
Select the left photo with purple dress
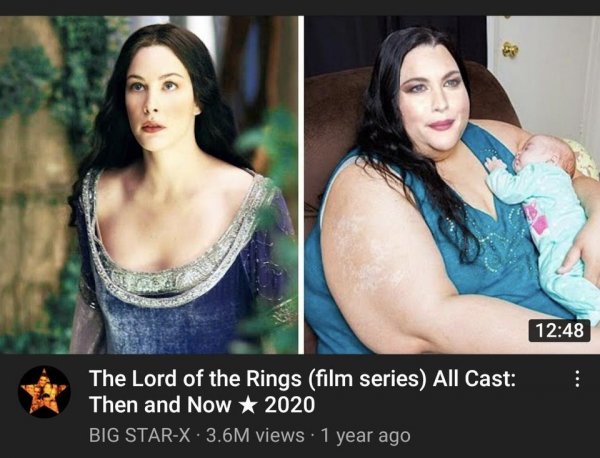coord(149,185)
